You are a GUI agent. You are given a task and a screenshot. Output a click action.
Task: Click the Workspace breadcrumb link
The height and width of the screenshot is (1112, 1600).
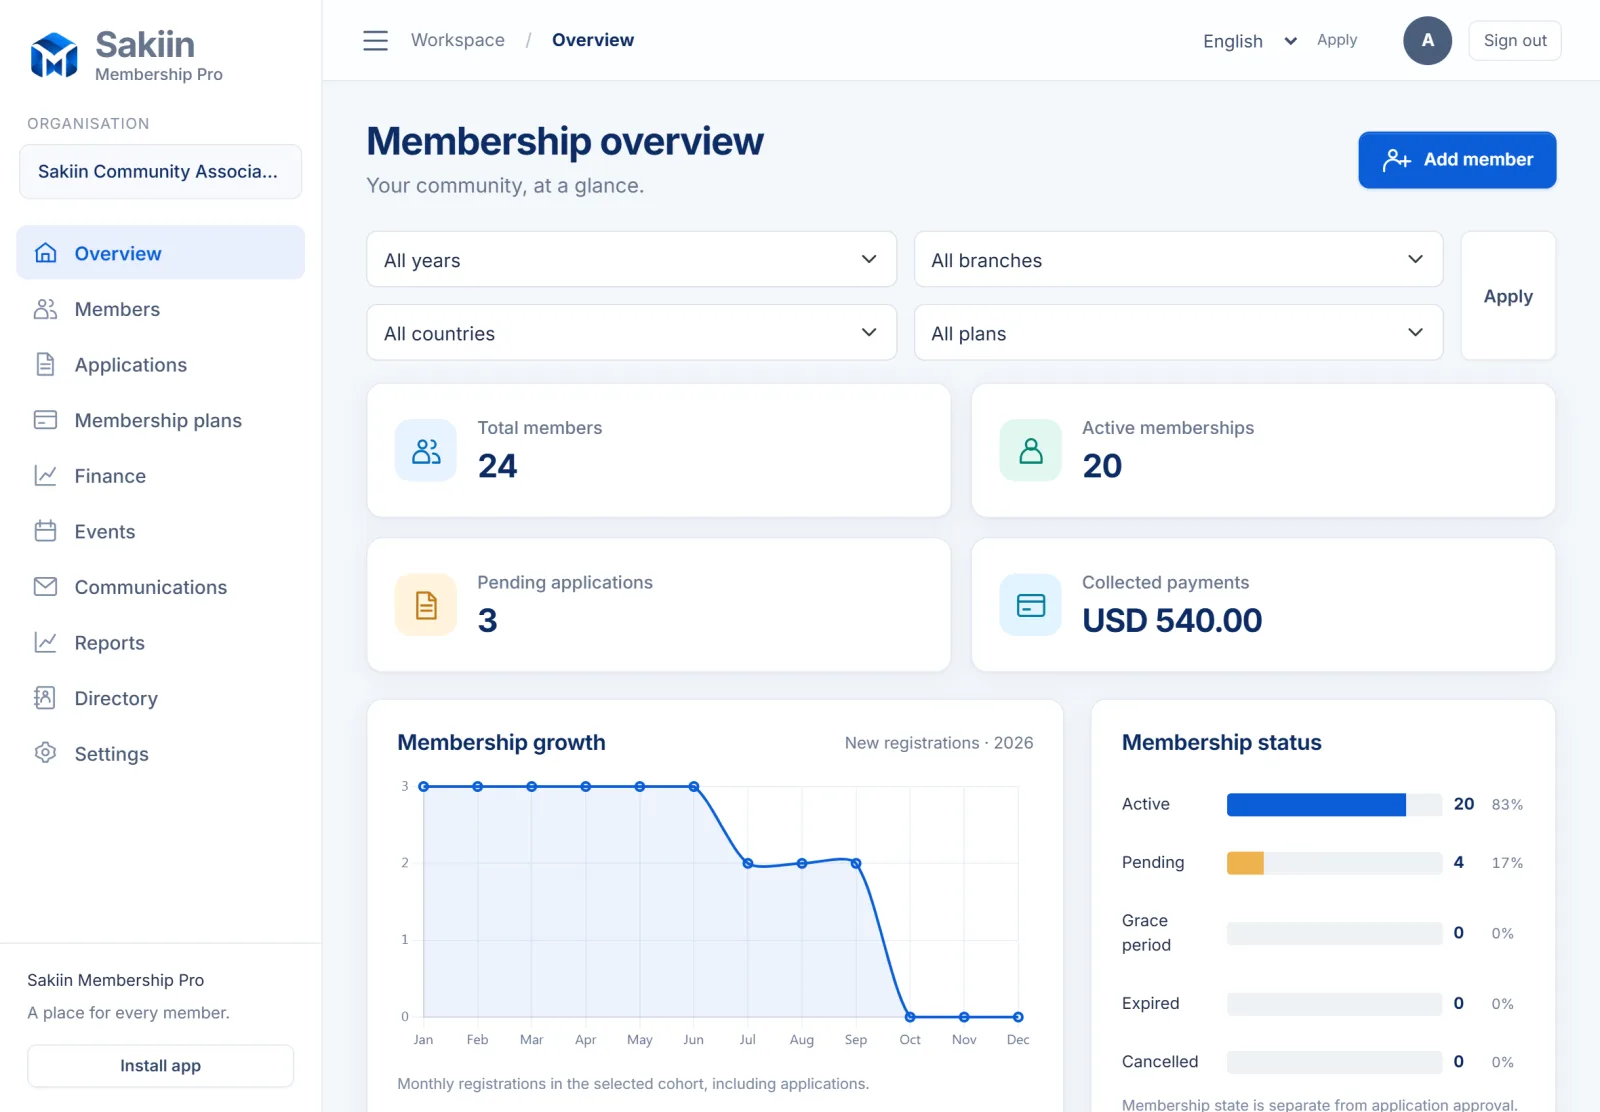tap(458, 40)
